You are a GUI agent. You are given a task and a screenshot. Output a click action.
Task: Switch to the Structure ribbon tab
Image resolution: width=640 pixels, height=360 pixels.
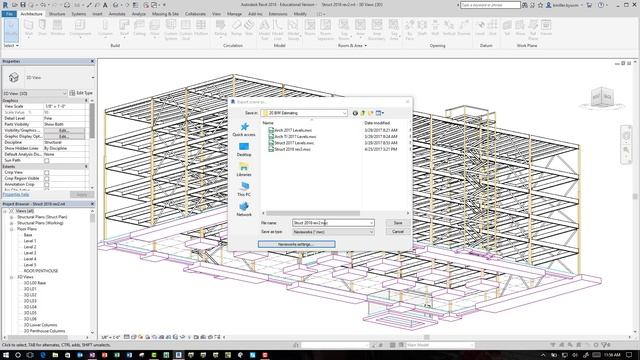coord(57,14)
